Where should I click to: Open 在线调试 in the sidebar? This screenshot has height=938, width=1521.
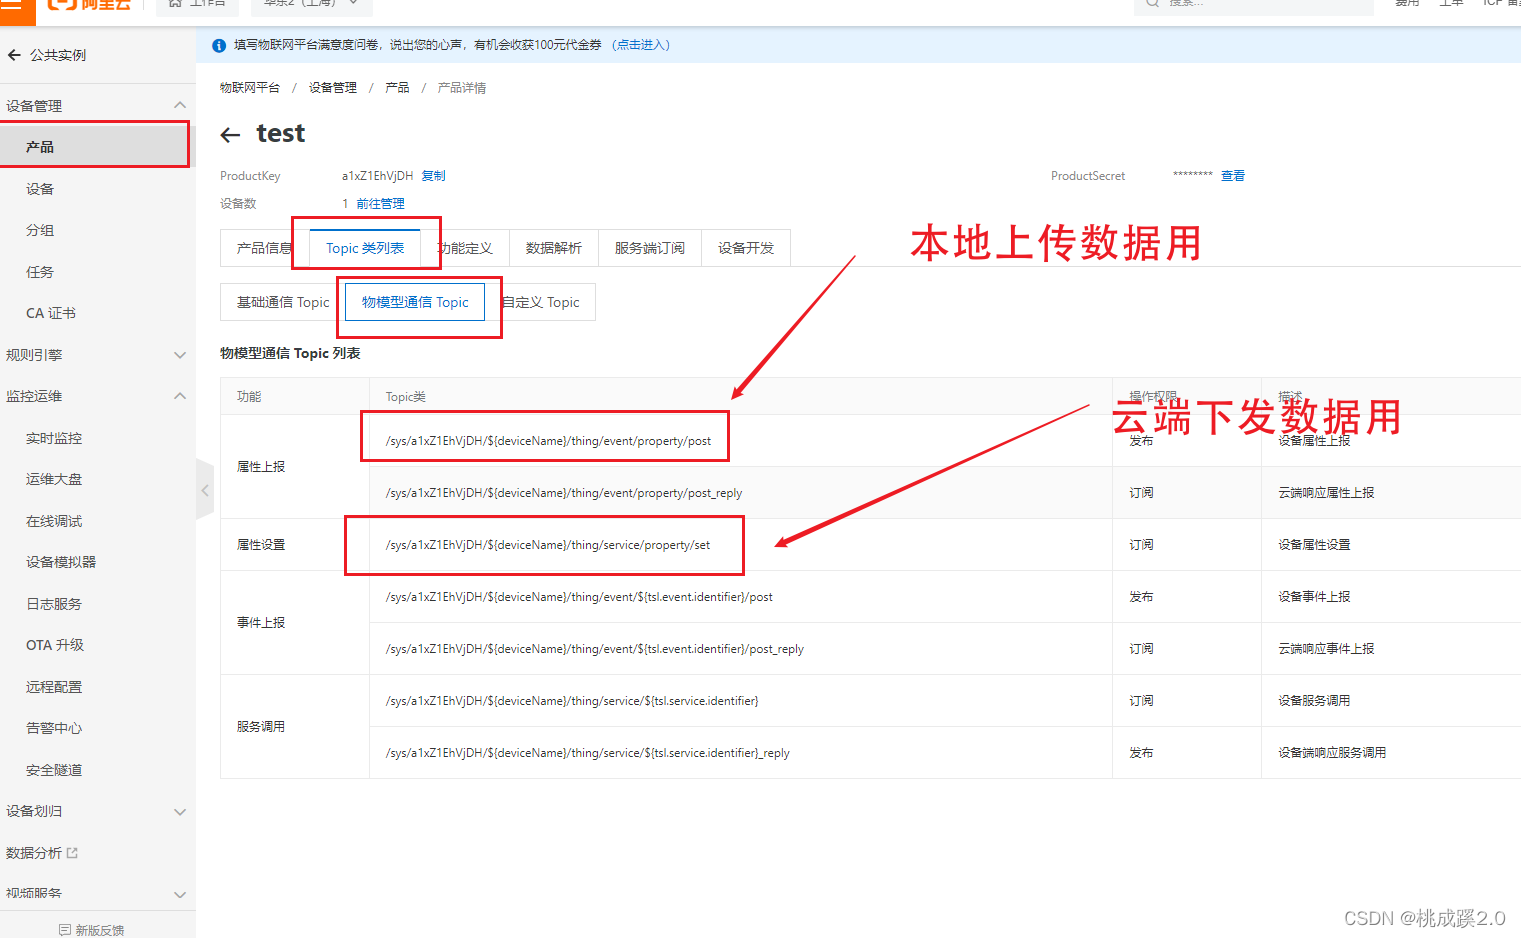pyautogui.click(x=54, y=521)
